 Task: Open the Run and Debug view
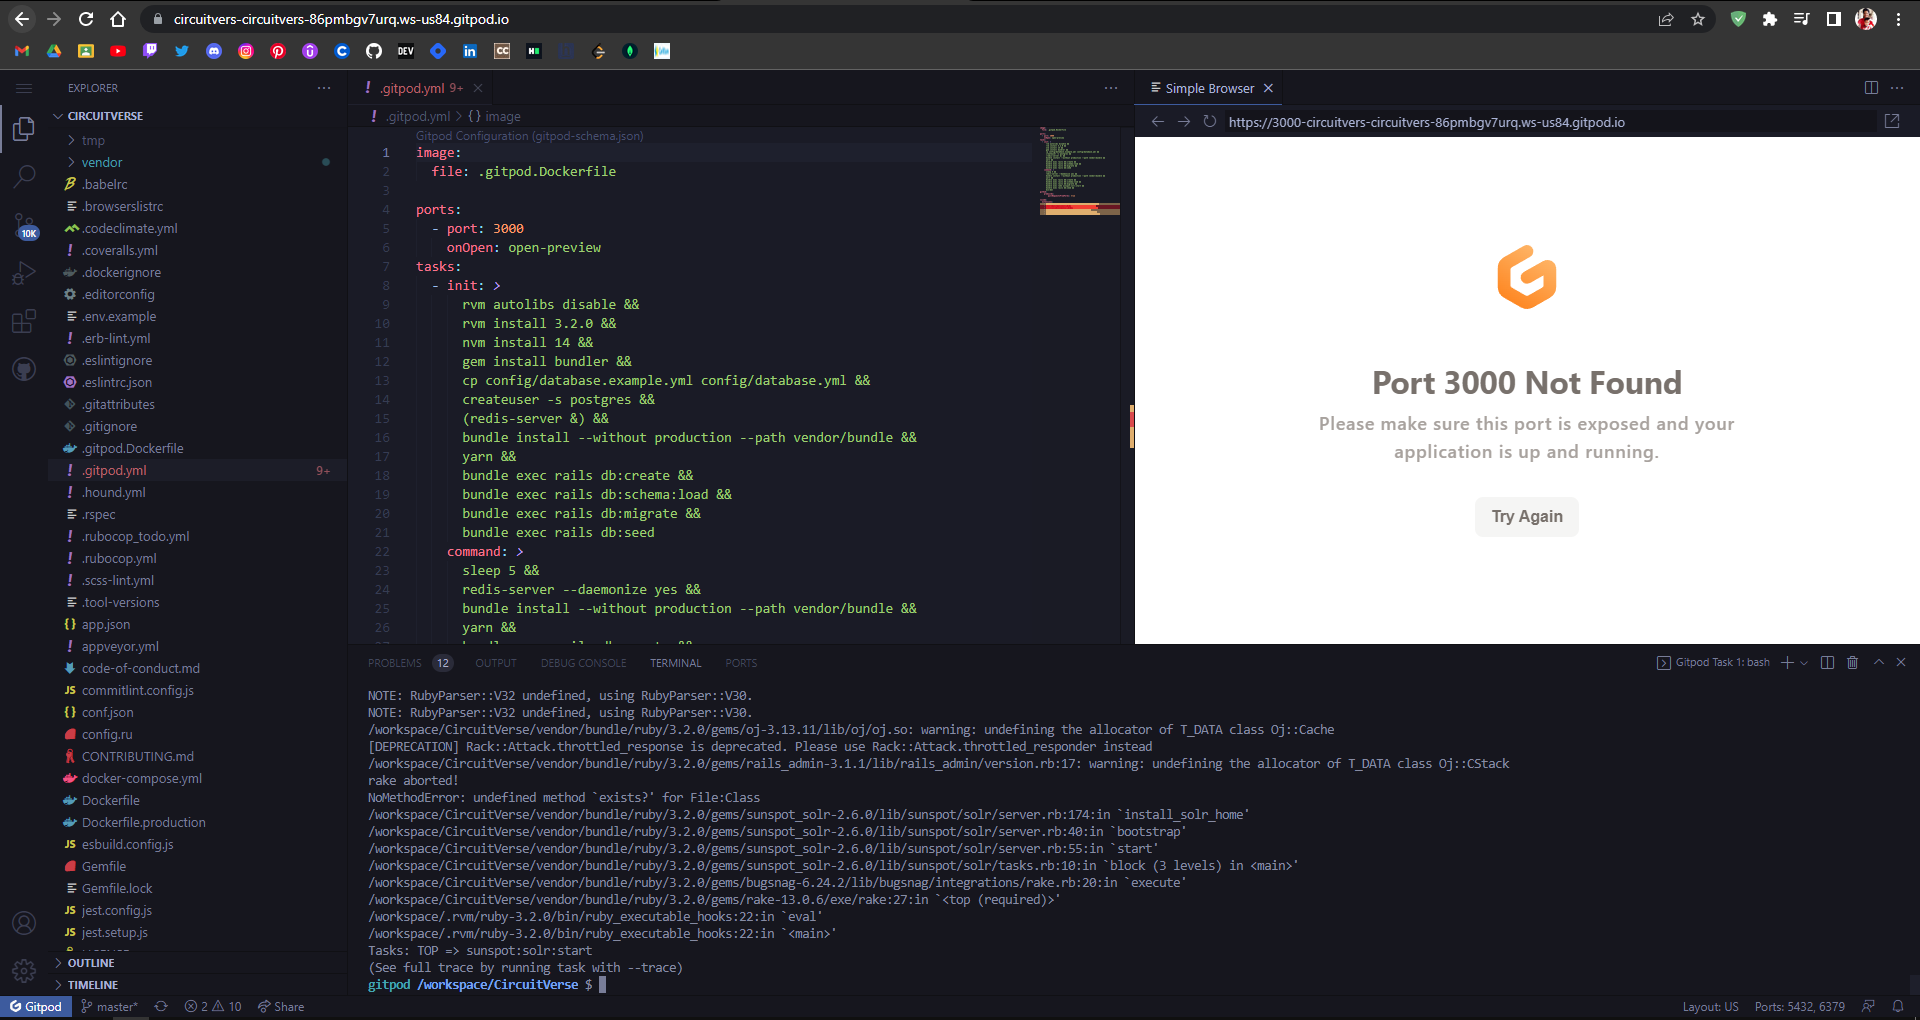[x=23, y=273]
